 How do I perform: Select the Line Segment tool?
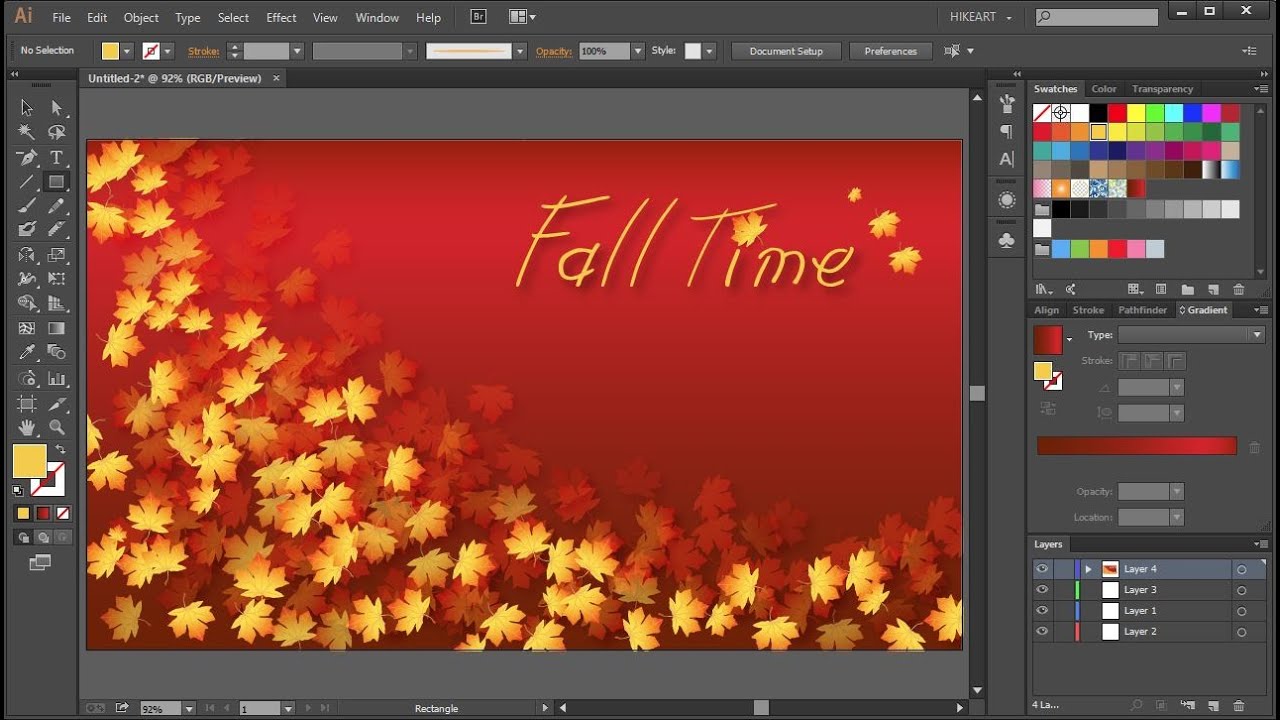(x=27, y=182)
